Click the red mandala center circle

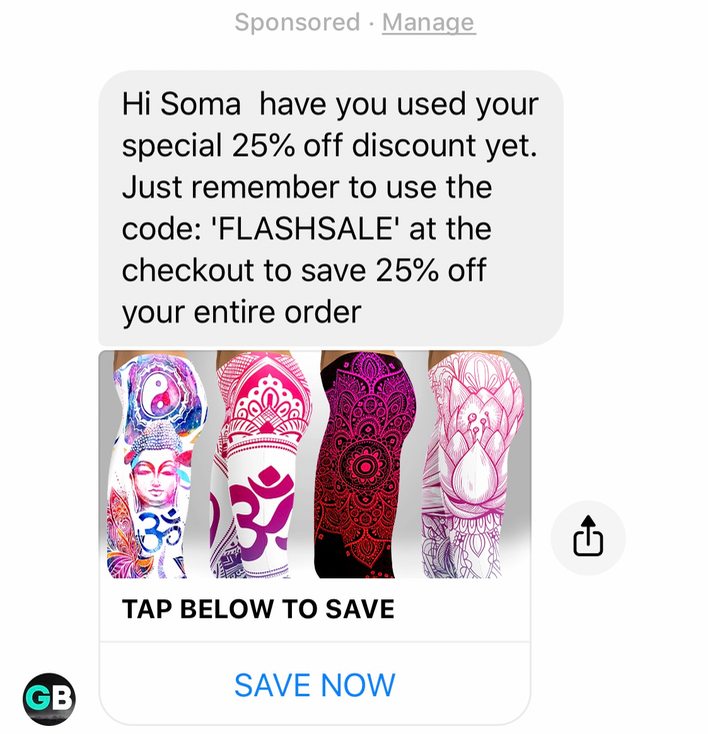pos(364,466)
